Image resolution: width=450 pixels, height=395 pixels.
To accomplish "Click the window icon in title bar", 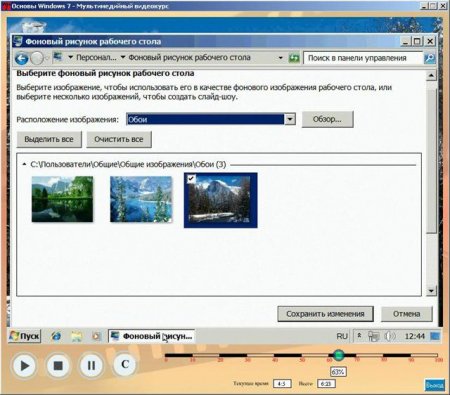I will coord(18,41).
